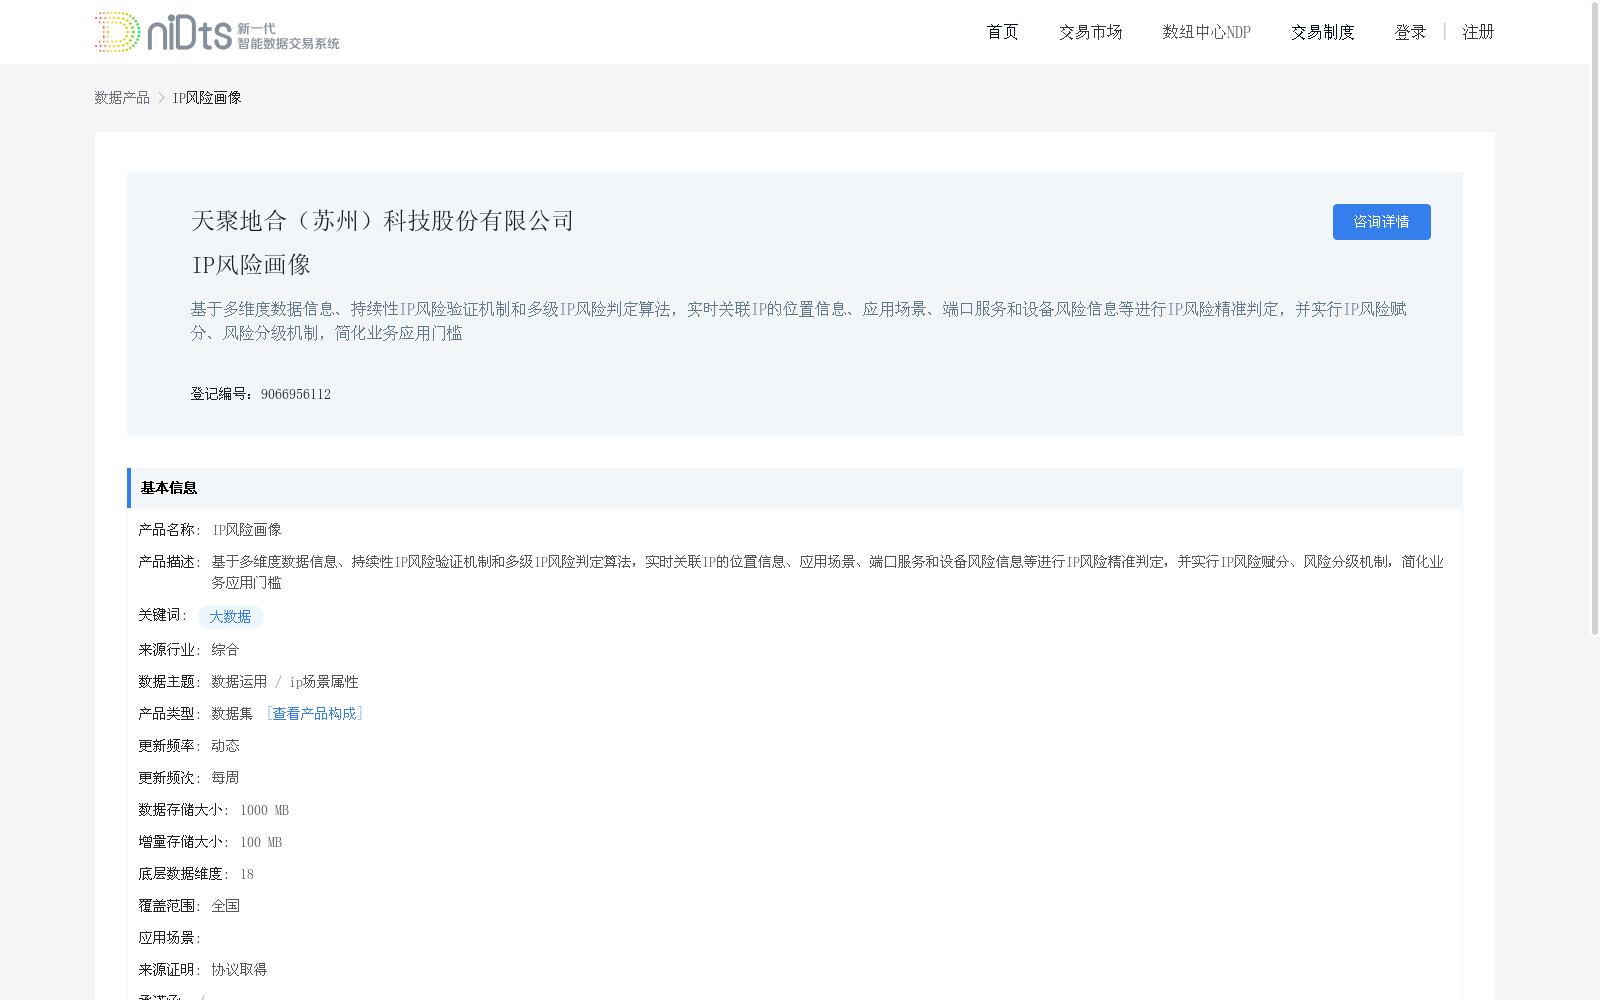Select data theme value 数据运用
Image resolution: width=1600 pixels, height=1000 pixels.
point(239,681)
